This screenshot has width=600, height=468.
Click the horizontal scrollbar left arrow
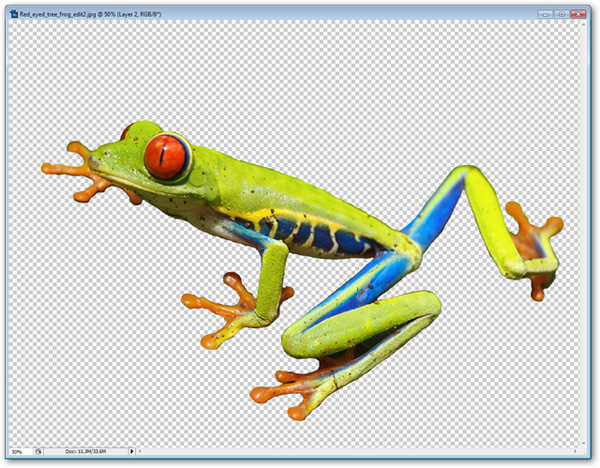[140, 452]
